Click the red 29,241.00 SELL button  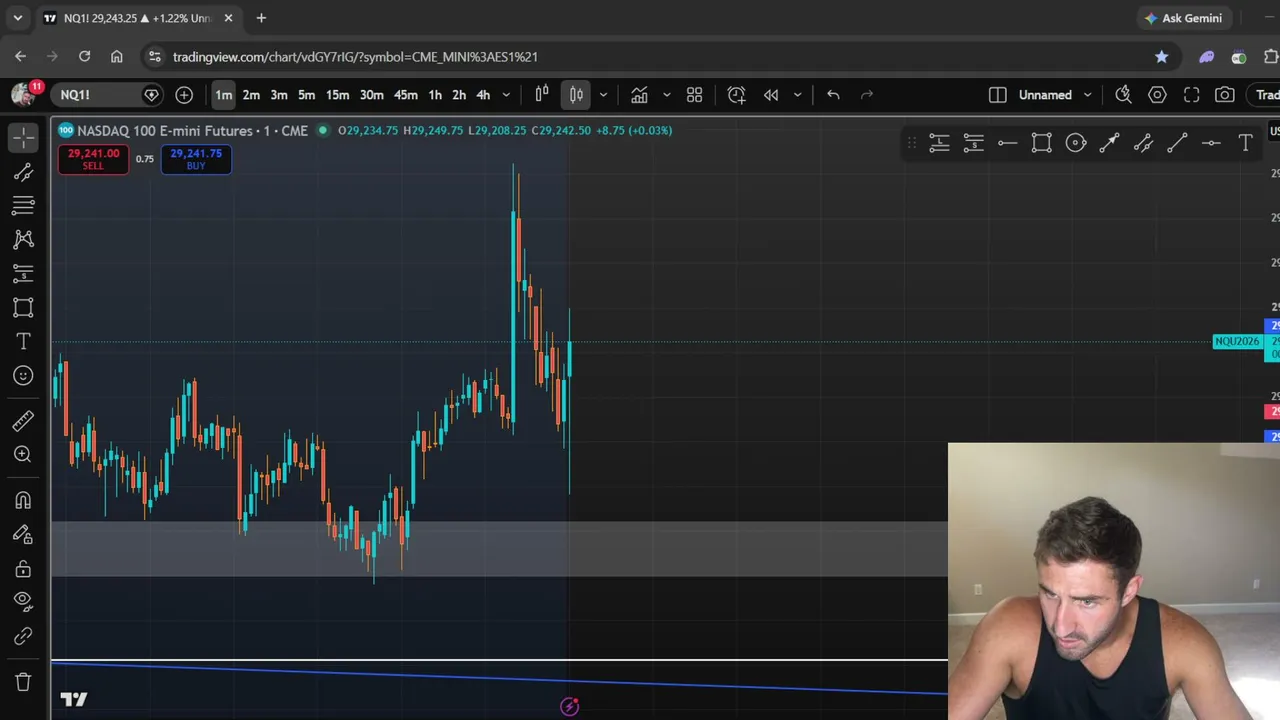pyautogui.click(x=93, y=159)
